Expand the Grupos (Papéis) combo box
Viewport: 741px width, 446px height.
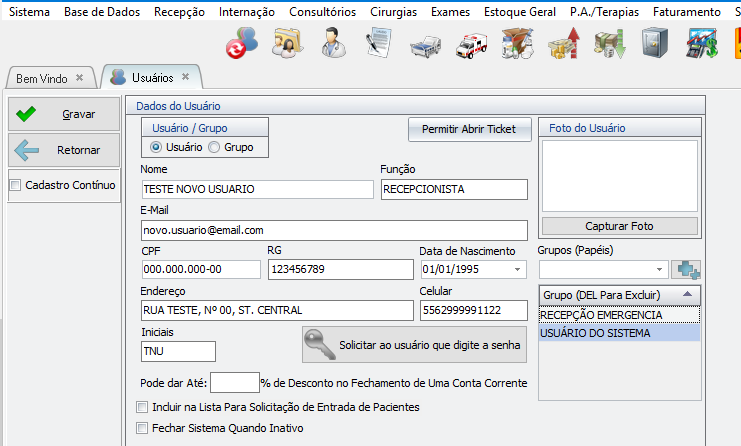pyautogui.click(x=660, y=269)
